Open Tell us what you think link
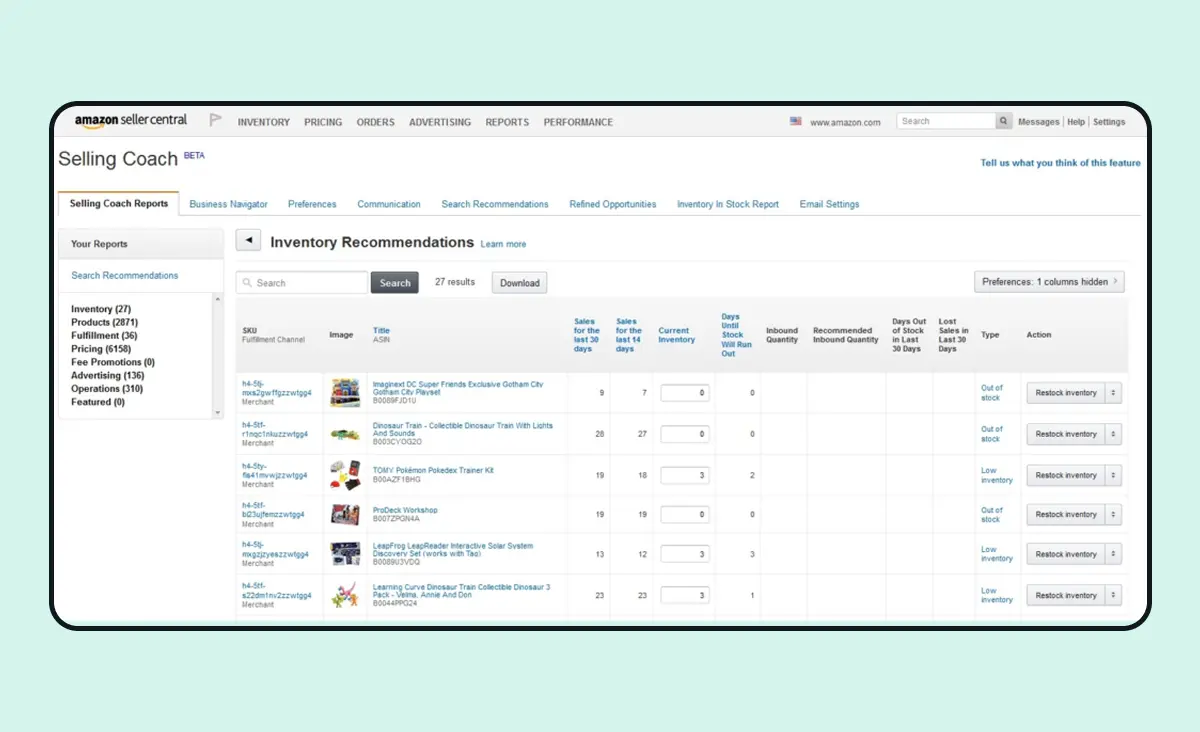Screen dimensions: 1200x732 (x=1060, y=163)
